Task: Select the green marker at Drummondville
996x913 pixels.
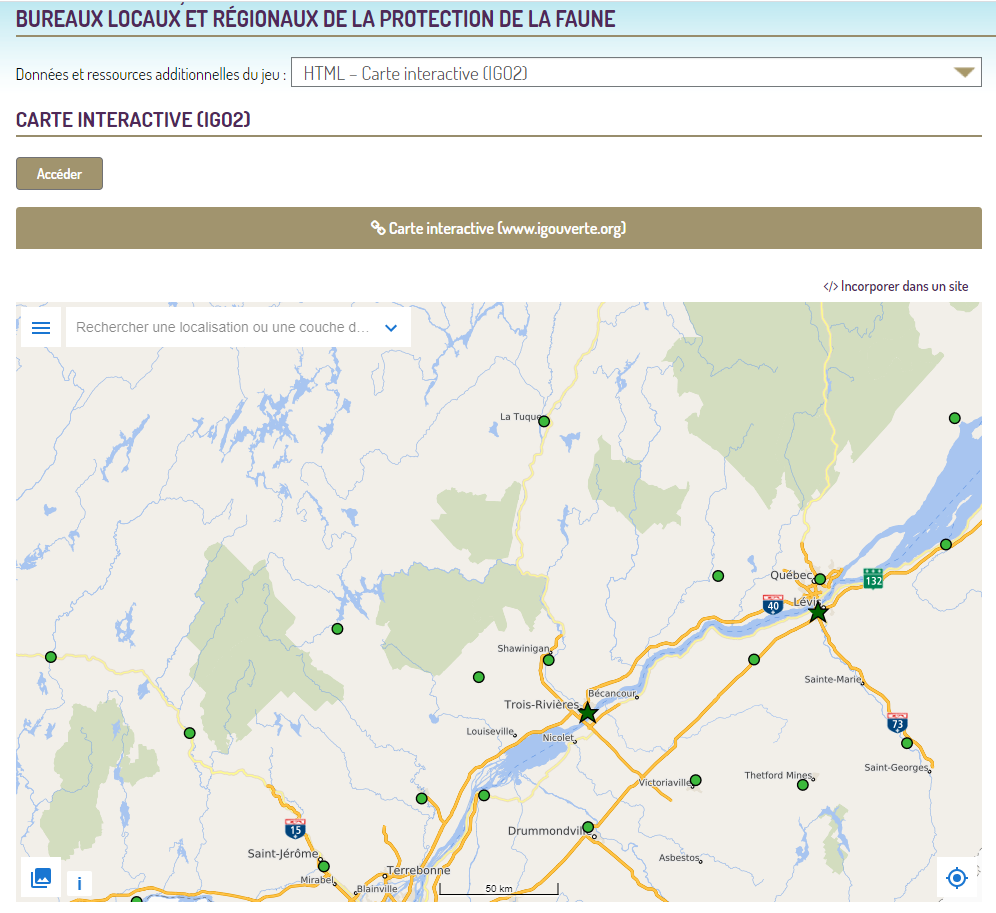Action: coord(588,827)
